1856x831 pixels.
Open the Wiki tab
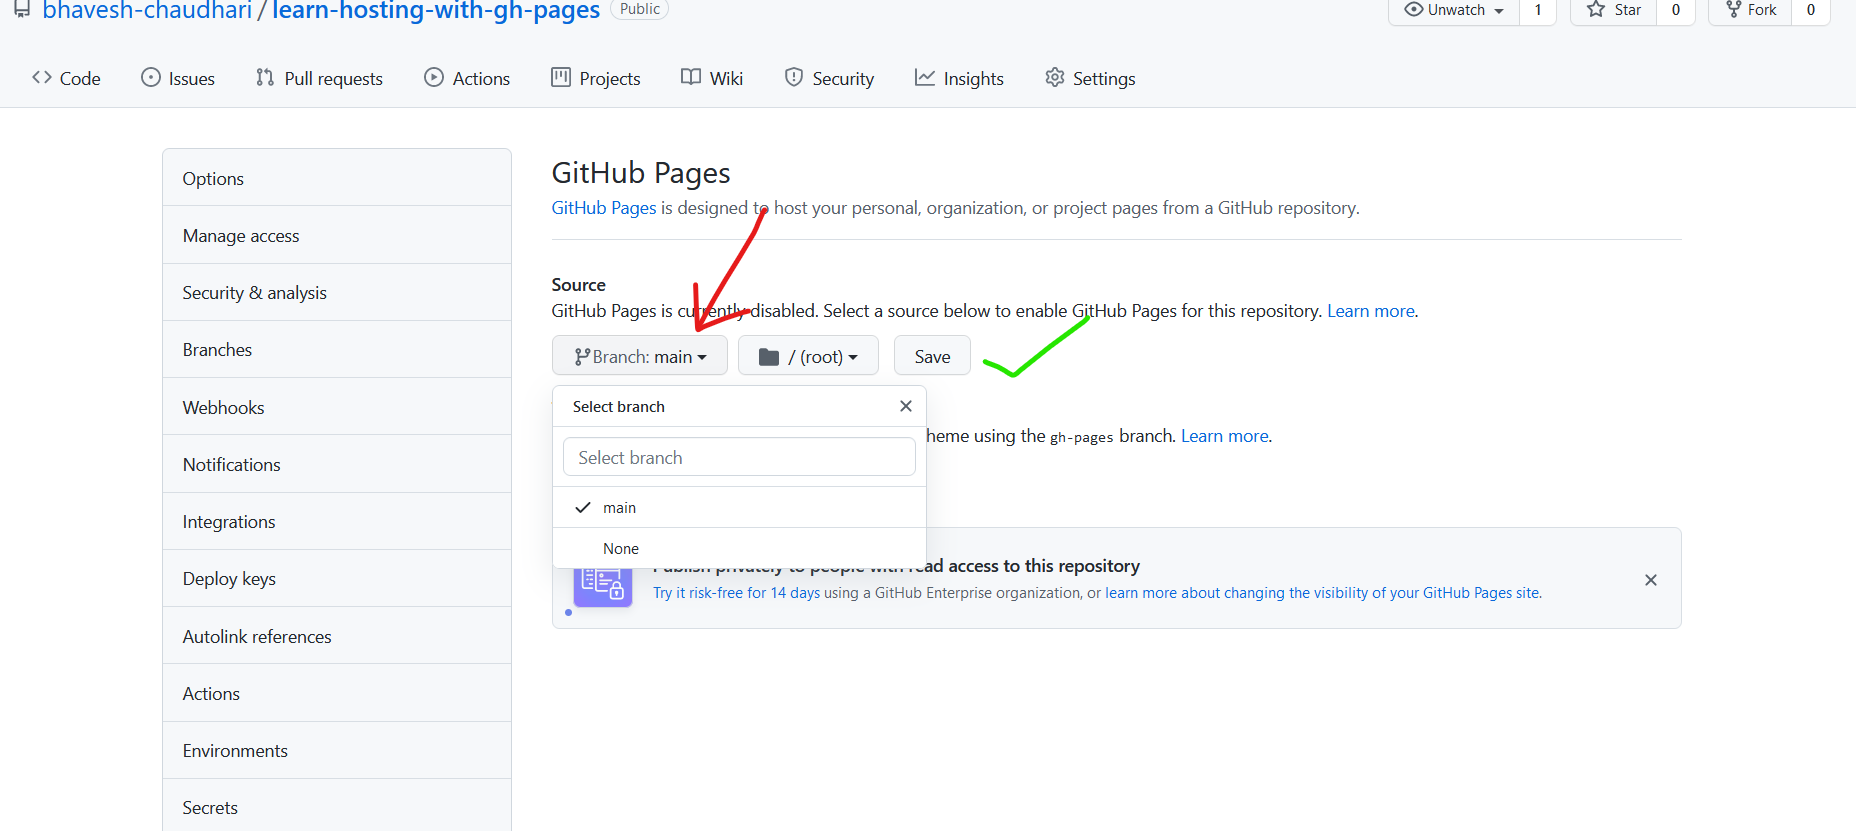pos(712,78)
